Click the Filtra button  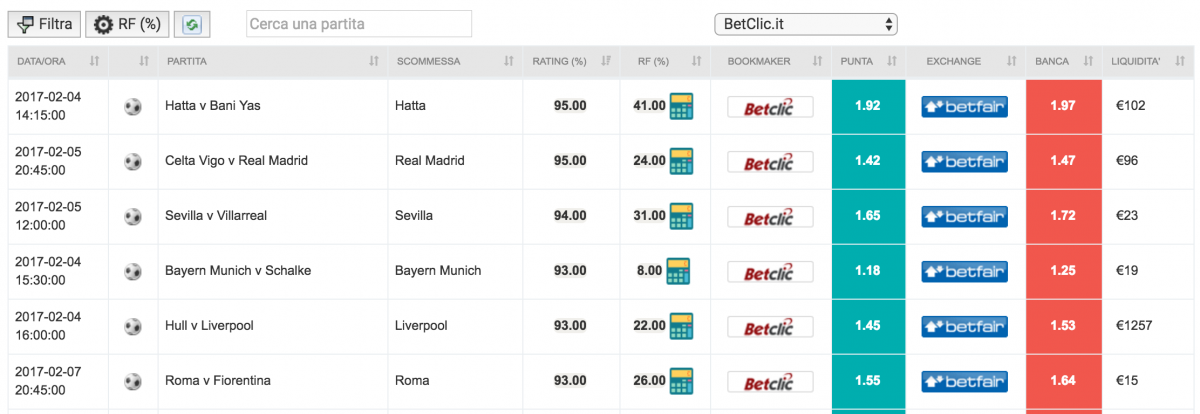pyautogui.click(x=45, y=24)
